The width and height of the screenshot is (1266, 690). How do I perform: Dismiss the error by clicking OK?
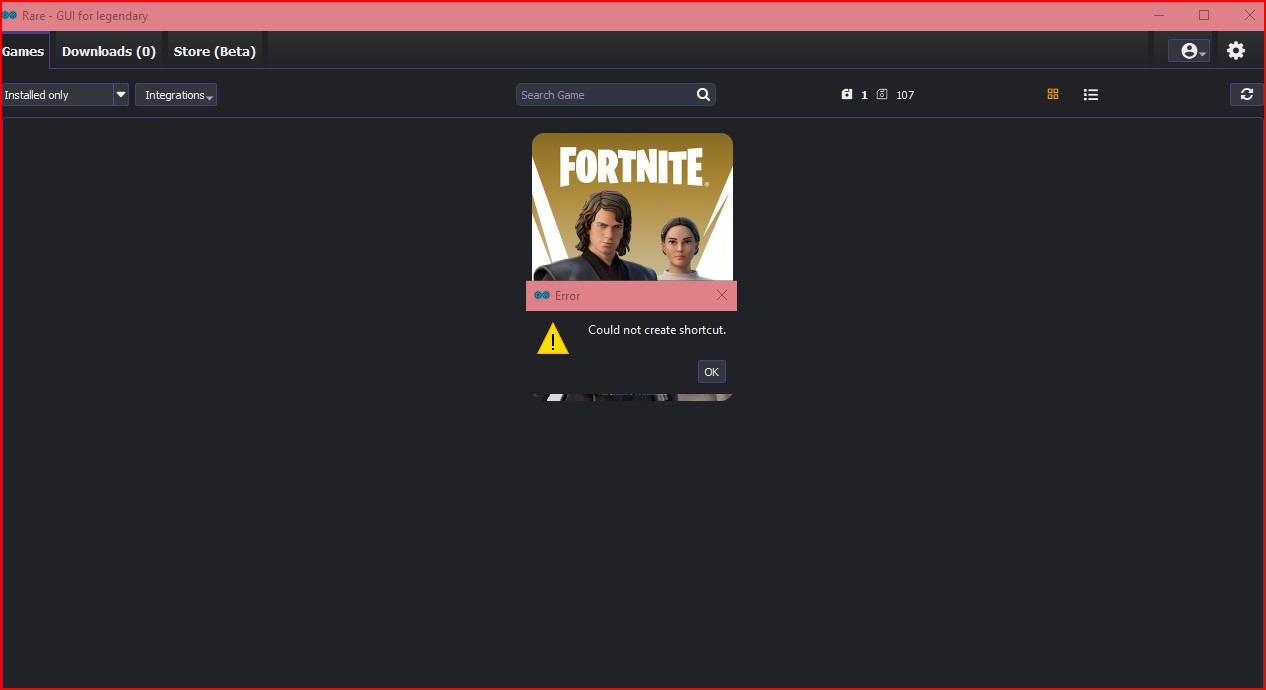[711, 371]
